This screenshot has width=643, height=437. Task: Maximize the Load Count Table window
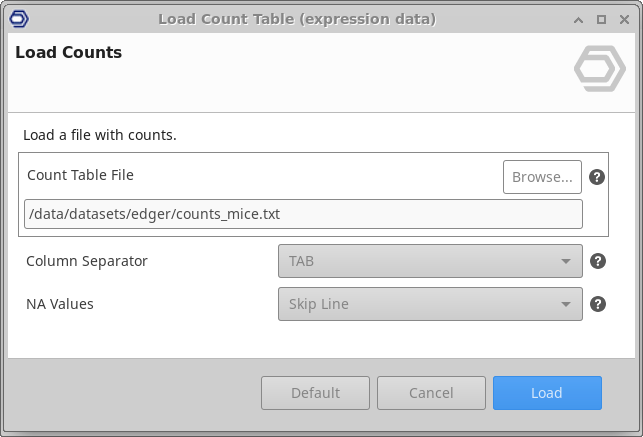coord(602,19)
